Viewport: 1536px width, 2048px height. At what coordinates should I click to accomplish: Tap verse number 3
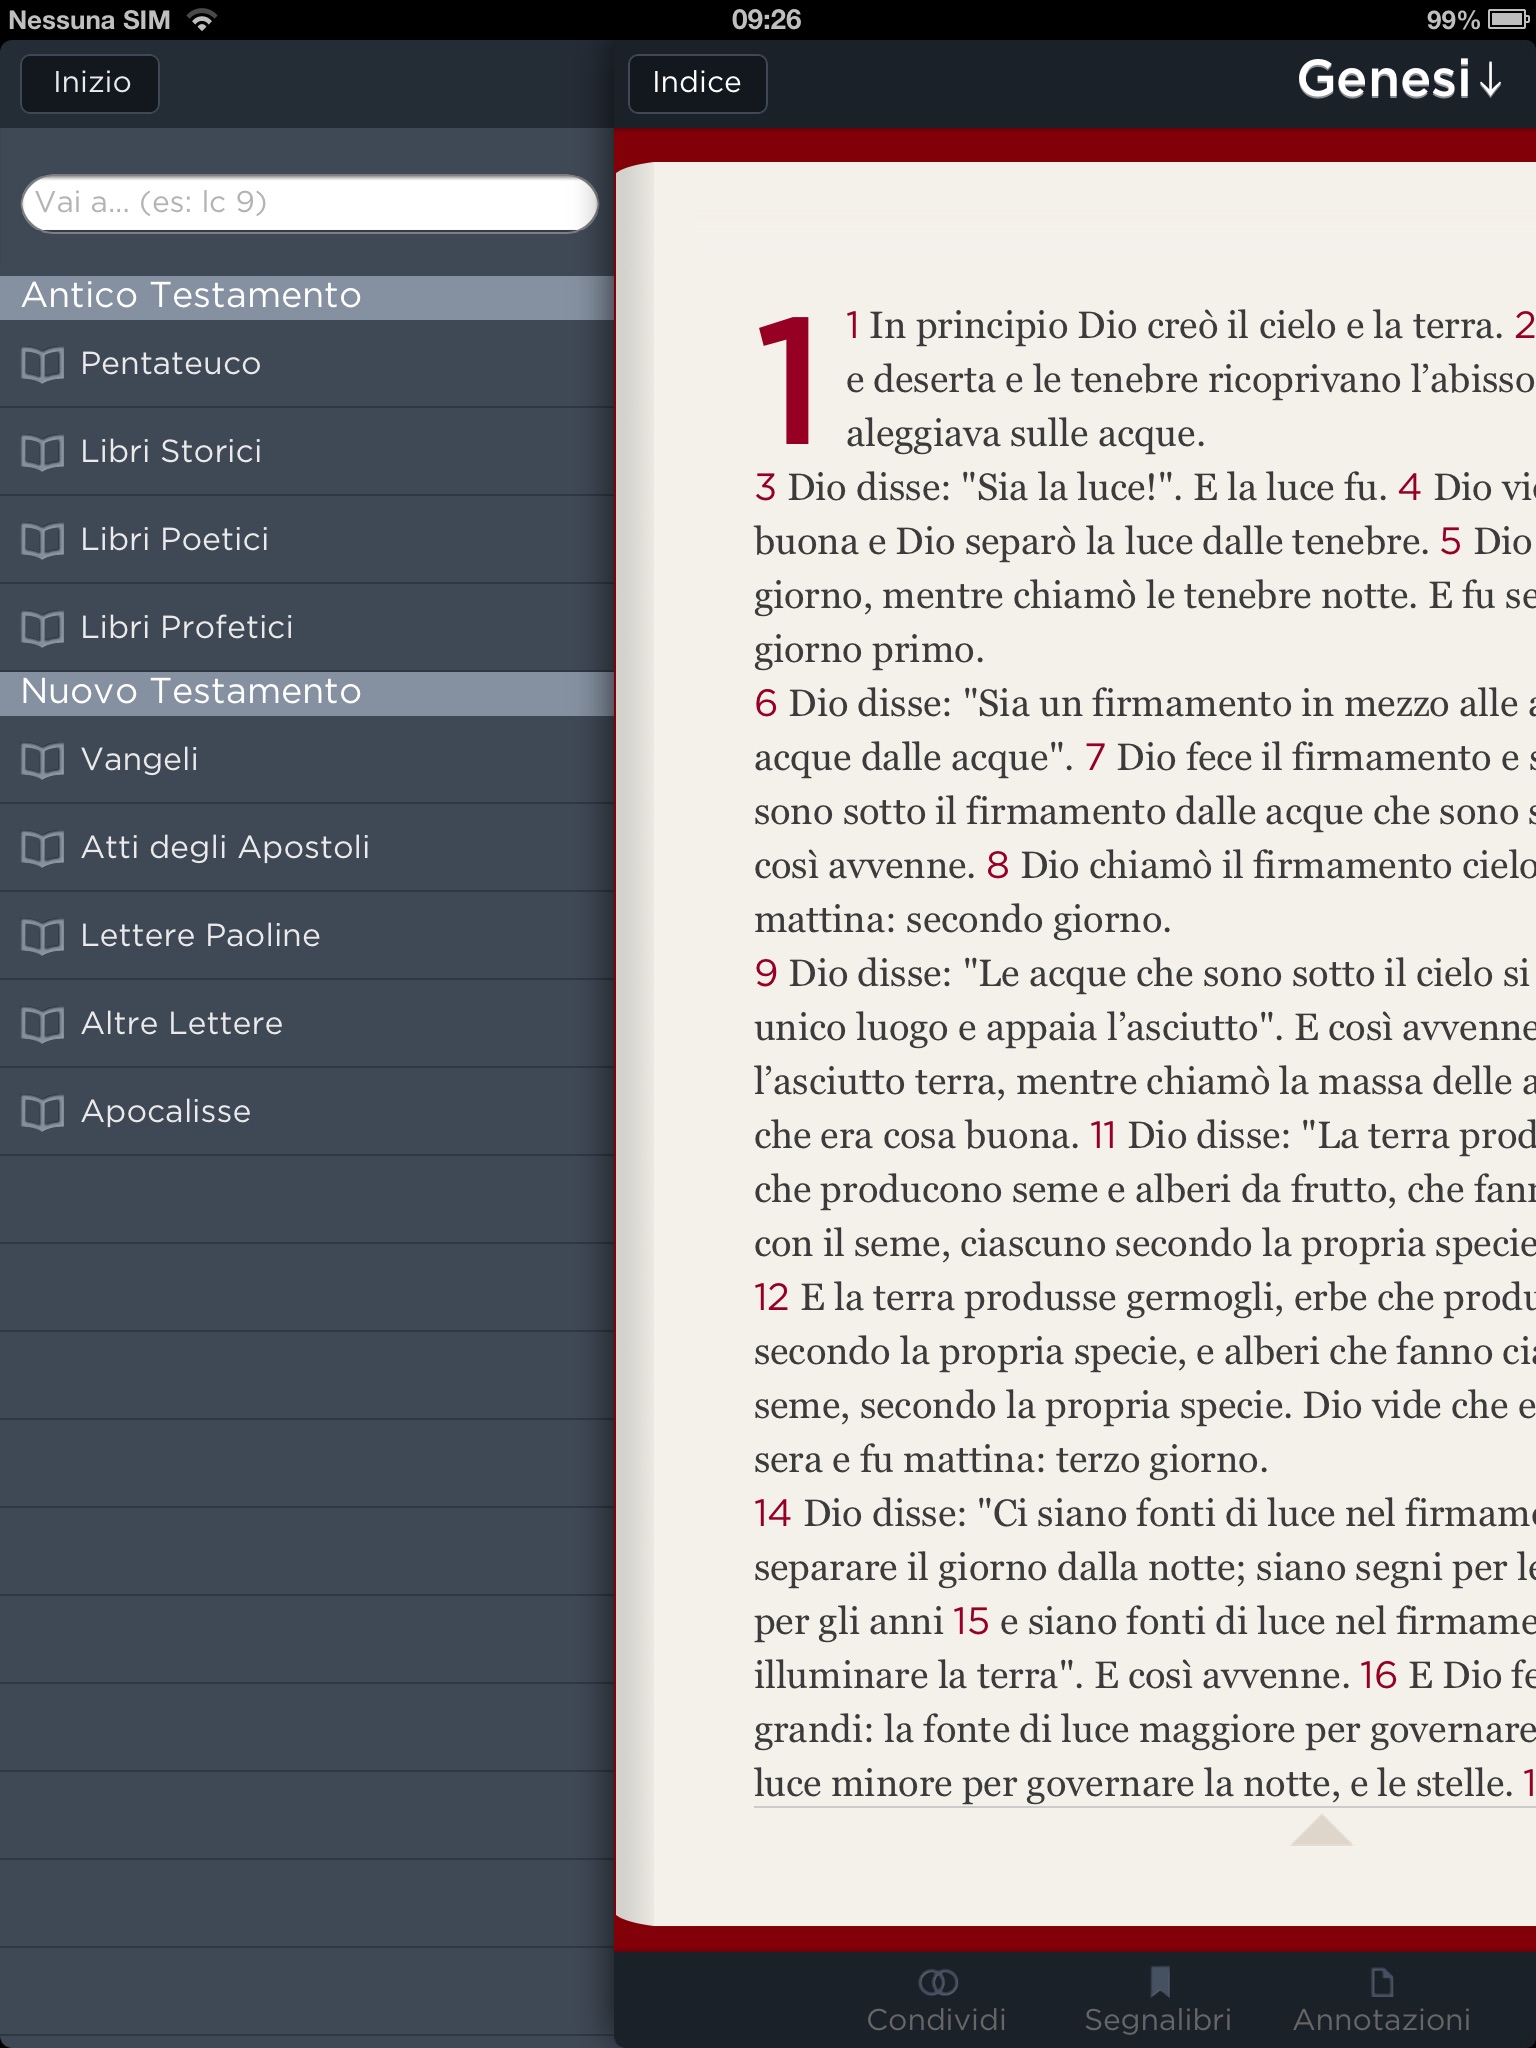coord(766,487)
